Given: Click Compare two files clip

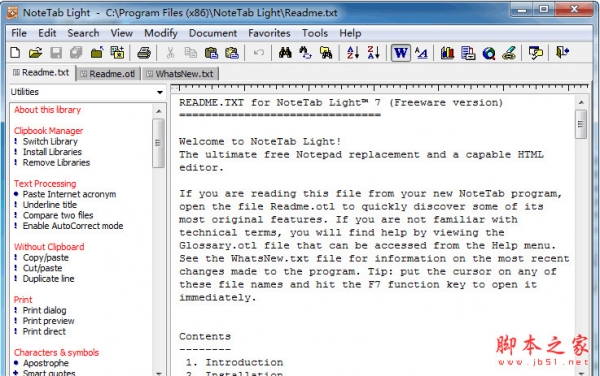Looking at the screenshot, I should [58, 215].
